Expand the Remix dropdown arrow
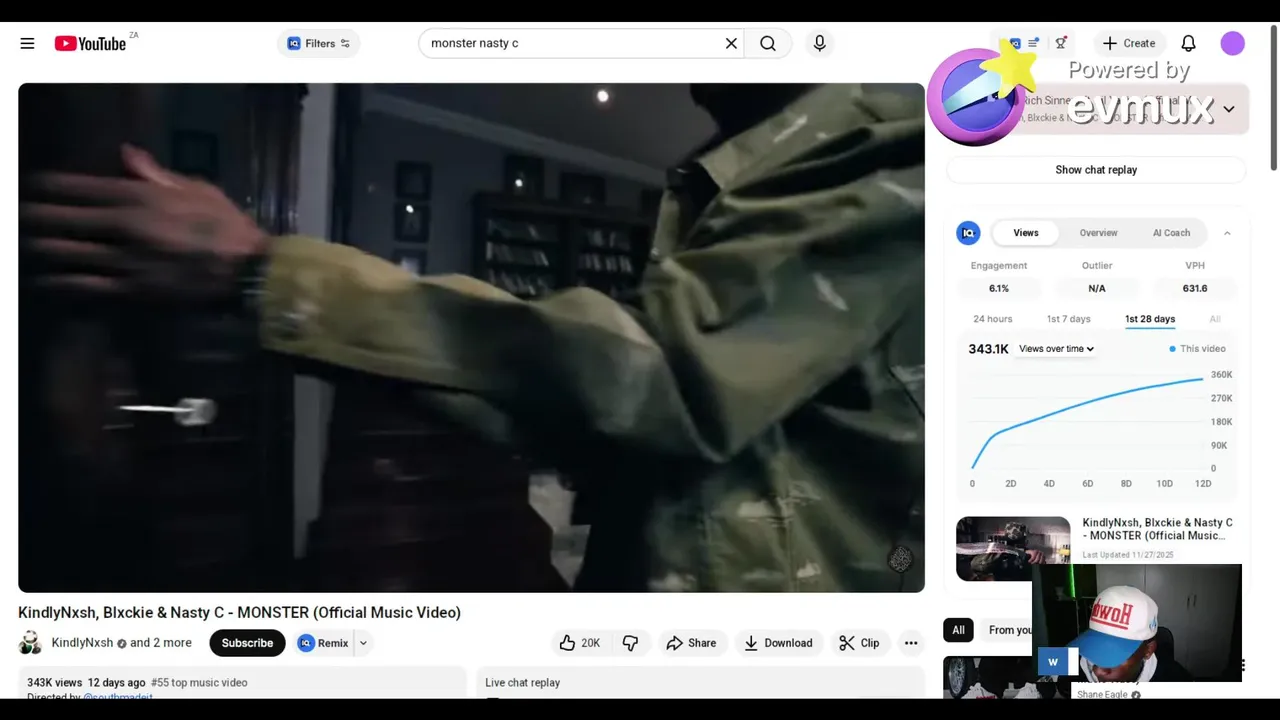Screen dimensions: 1280x720 [x=363, y=643]
